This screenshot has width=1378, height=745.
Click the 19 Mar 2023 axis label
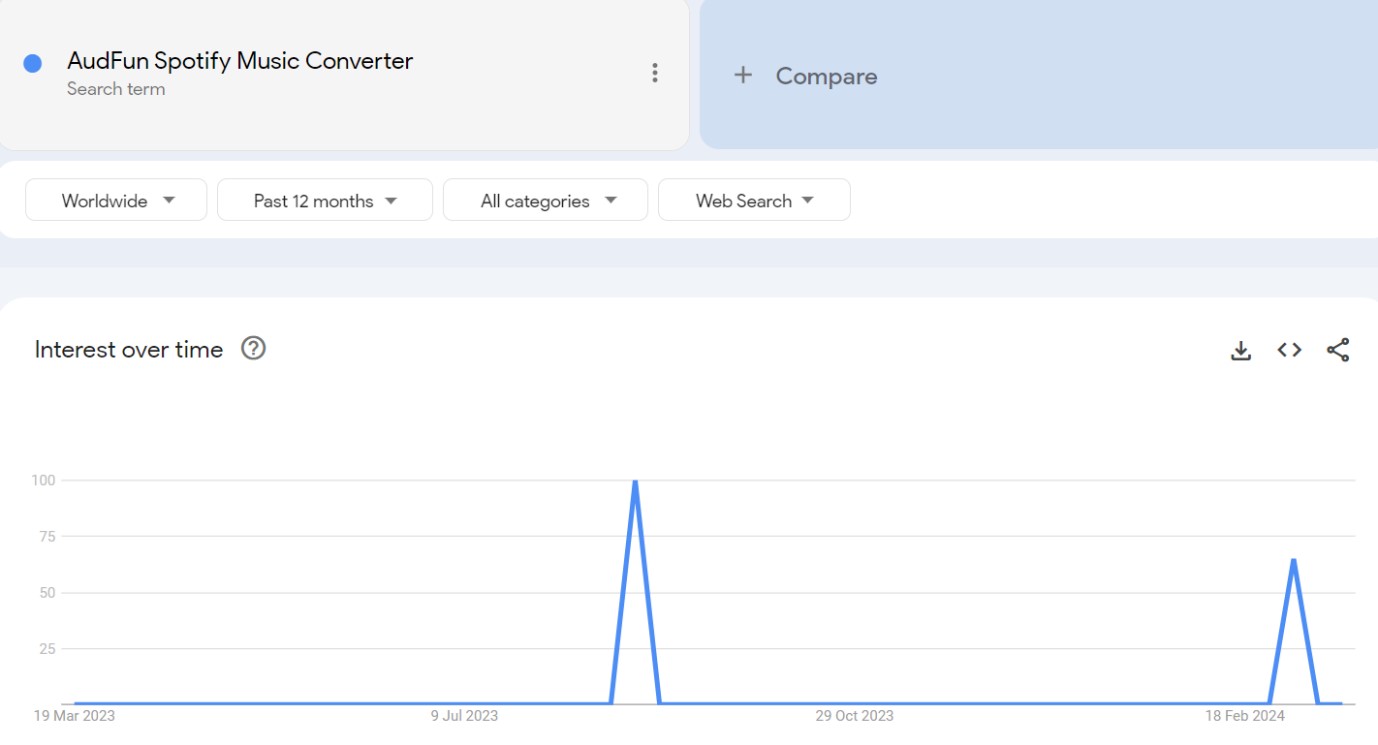(75, 716)
